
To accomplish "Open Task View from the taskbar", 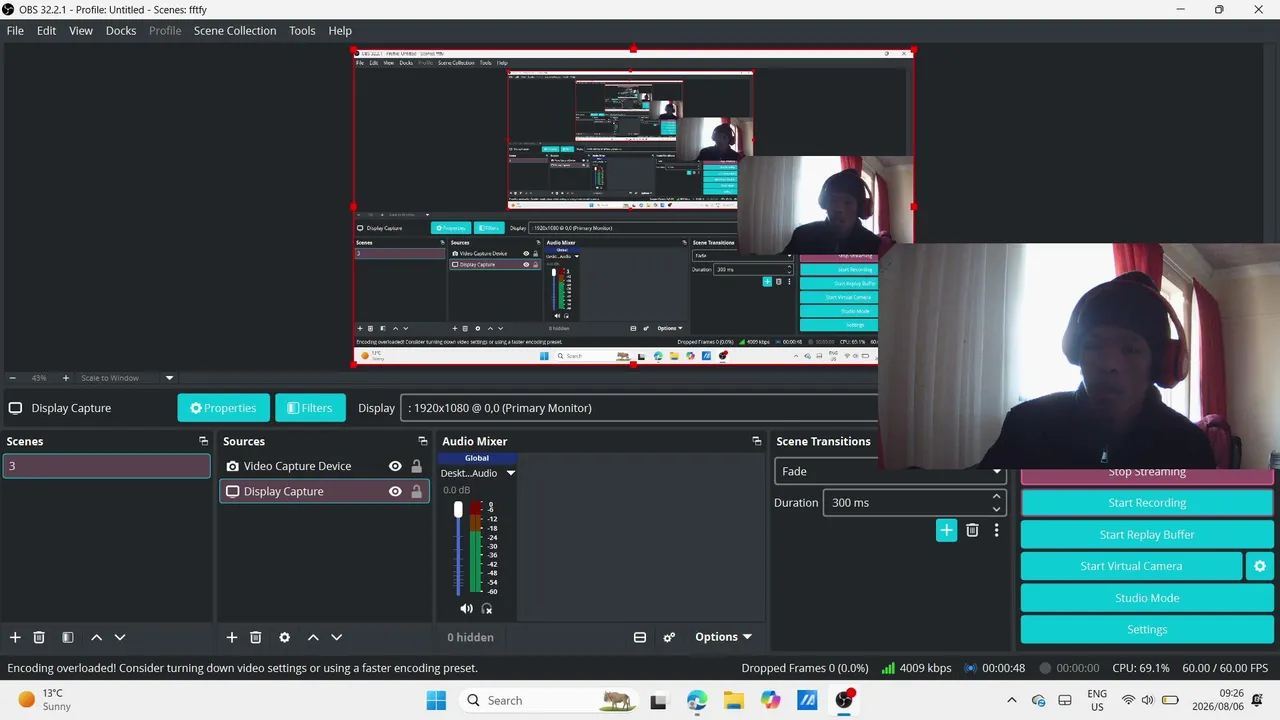I will (x=659, y=700).
